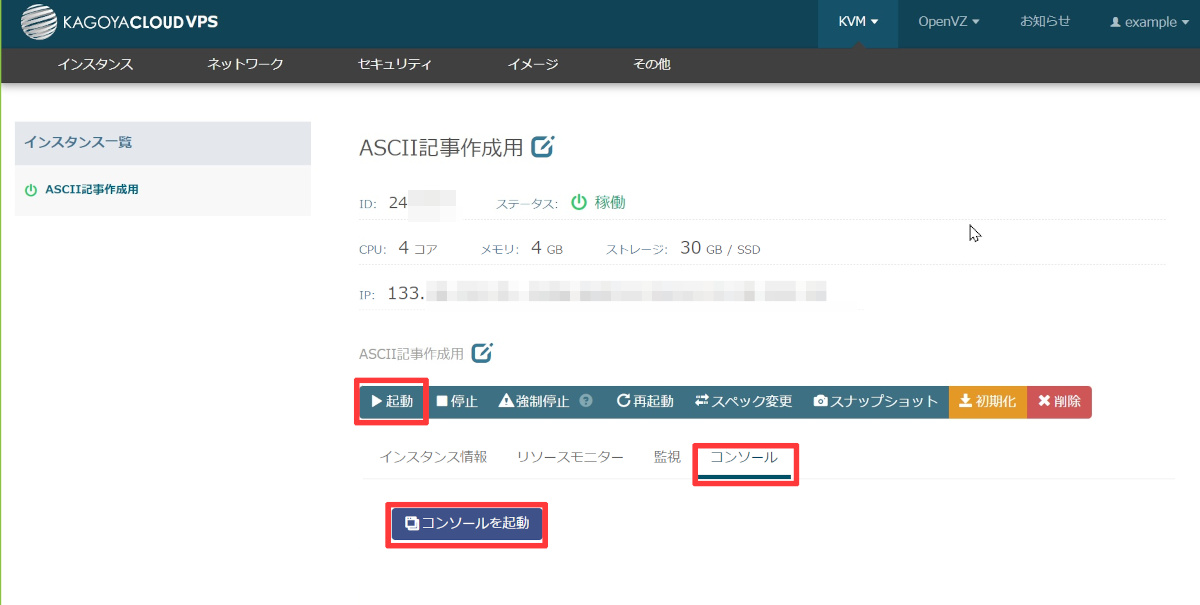
Task: Click the スペック変更 button
Action: (744, 401)
